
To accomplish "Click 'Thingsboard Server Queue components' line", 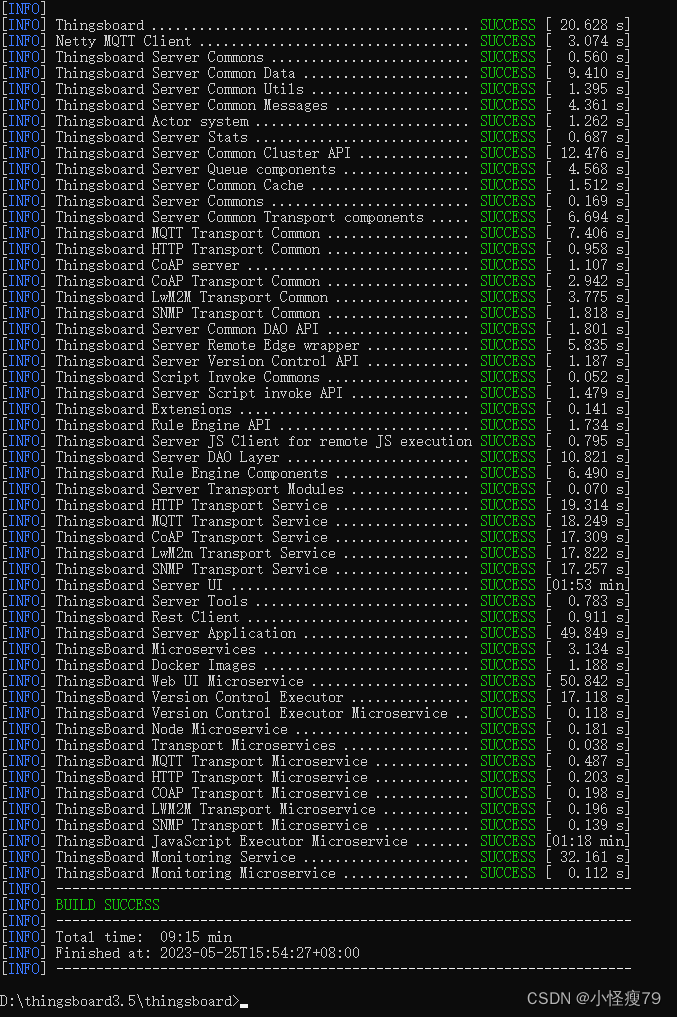I will point(316,169).
